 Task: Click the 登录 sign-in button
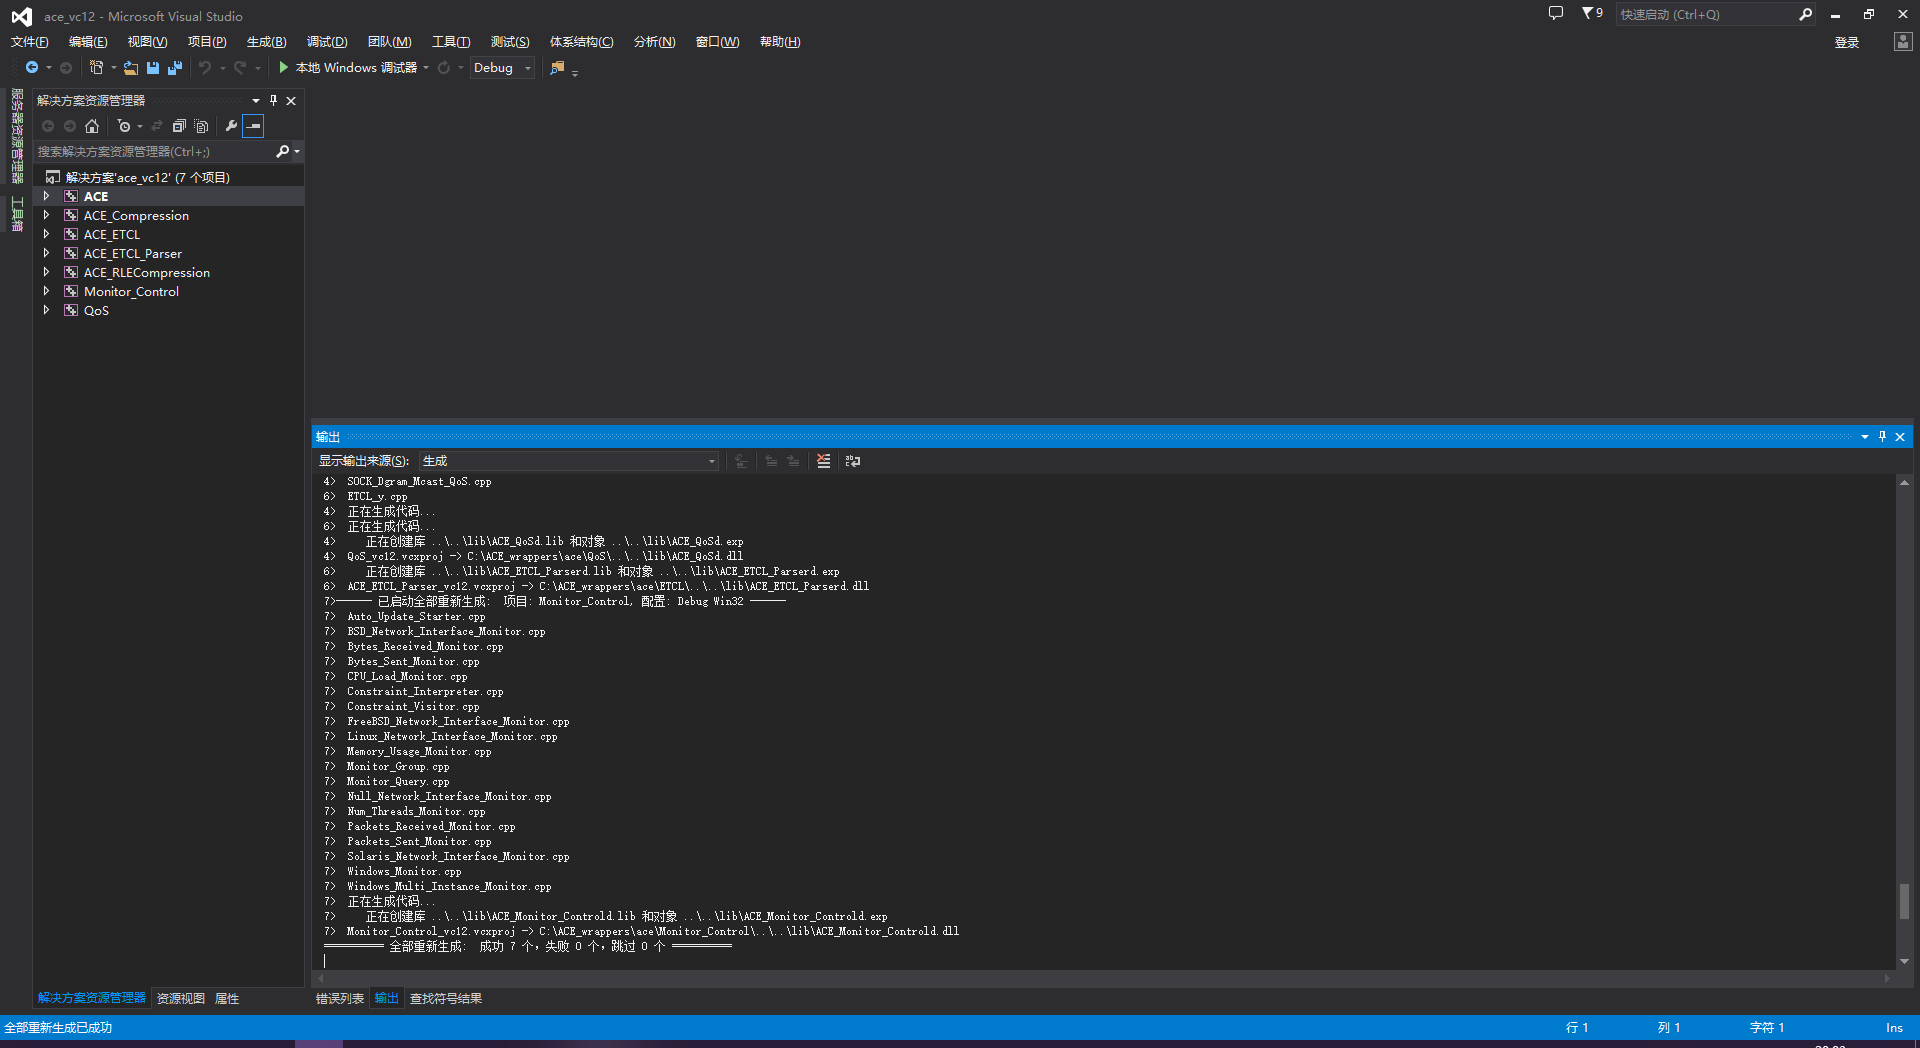point(1846,42)
